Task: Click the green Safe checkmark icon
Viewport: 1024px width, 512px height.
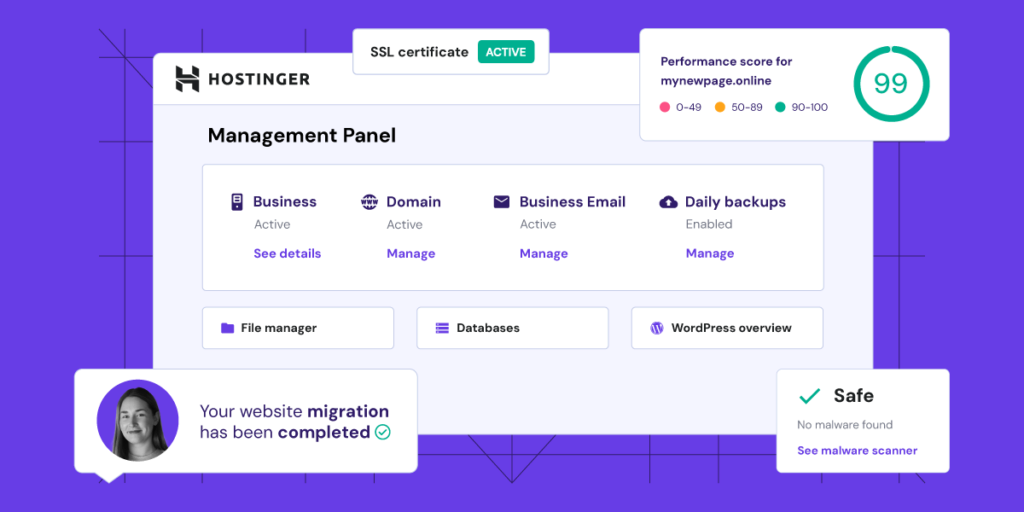Action: (809, 396)
